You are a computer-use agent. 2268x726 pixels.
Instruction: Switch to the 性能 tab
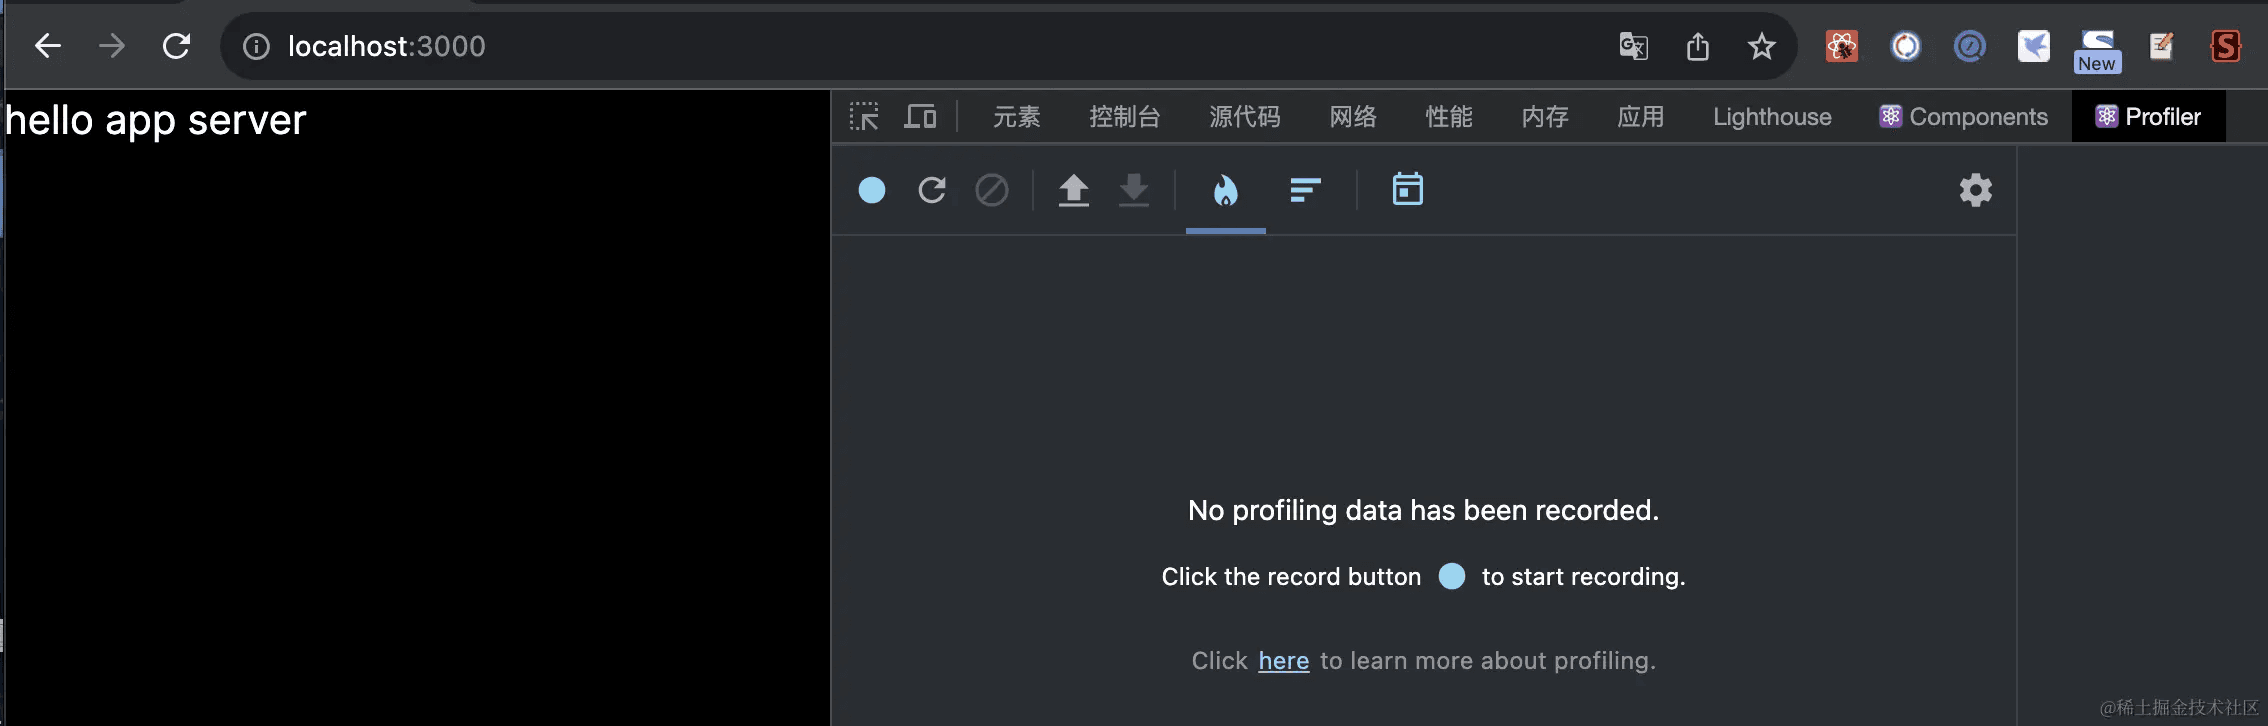point(1449,117)
